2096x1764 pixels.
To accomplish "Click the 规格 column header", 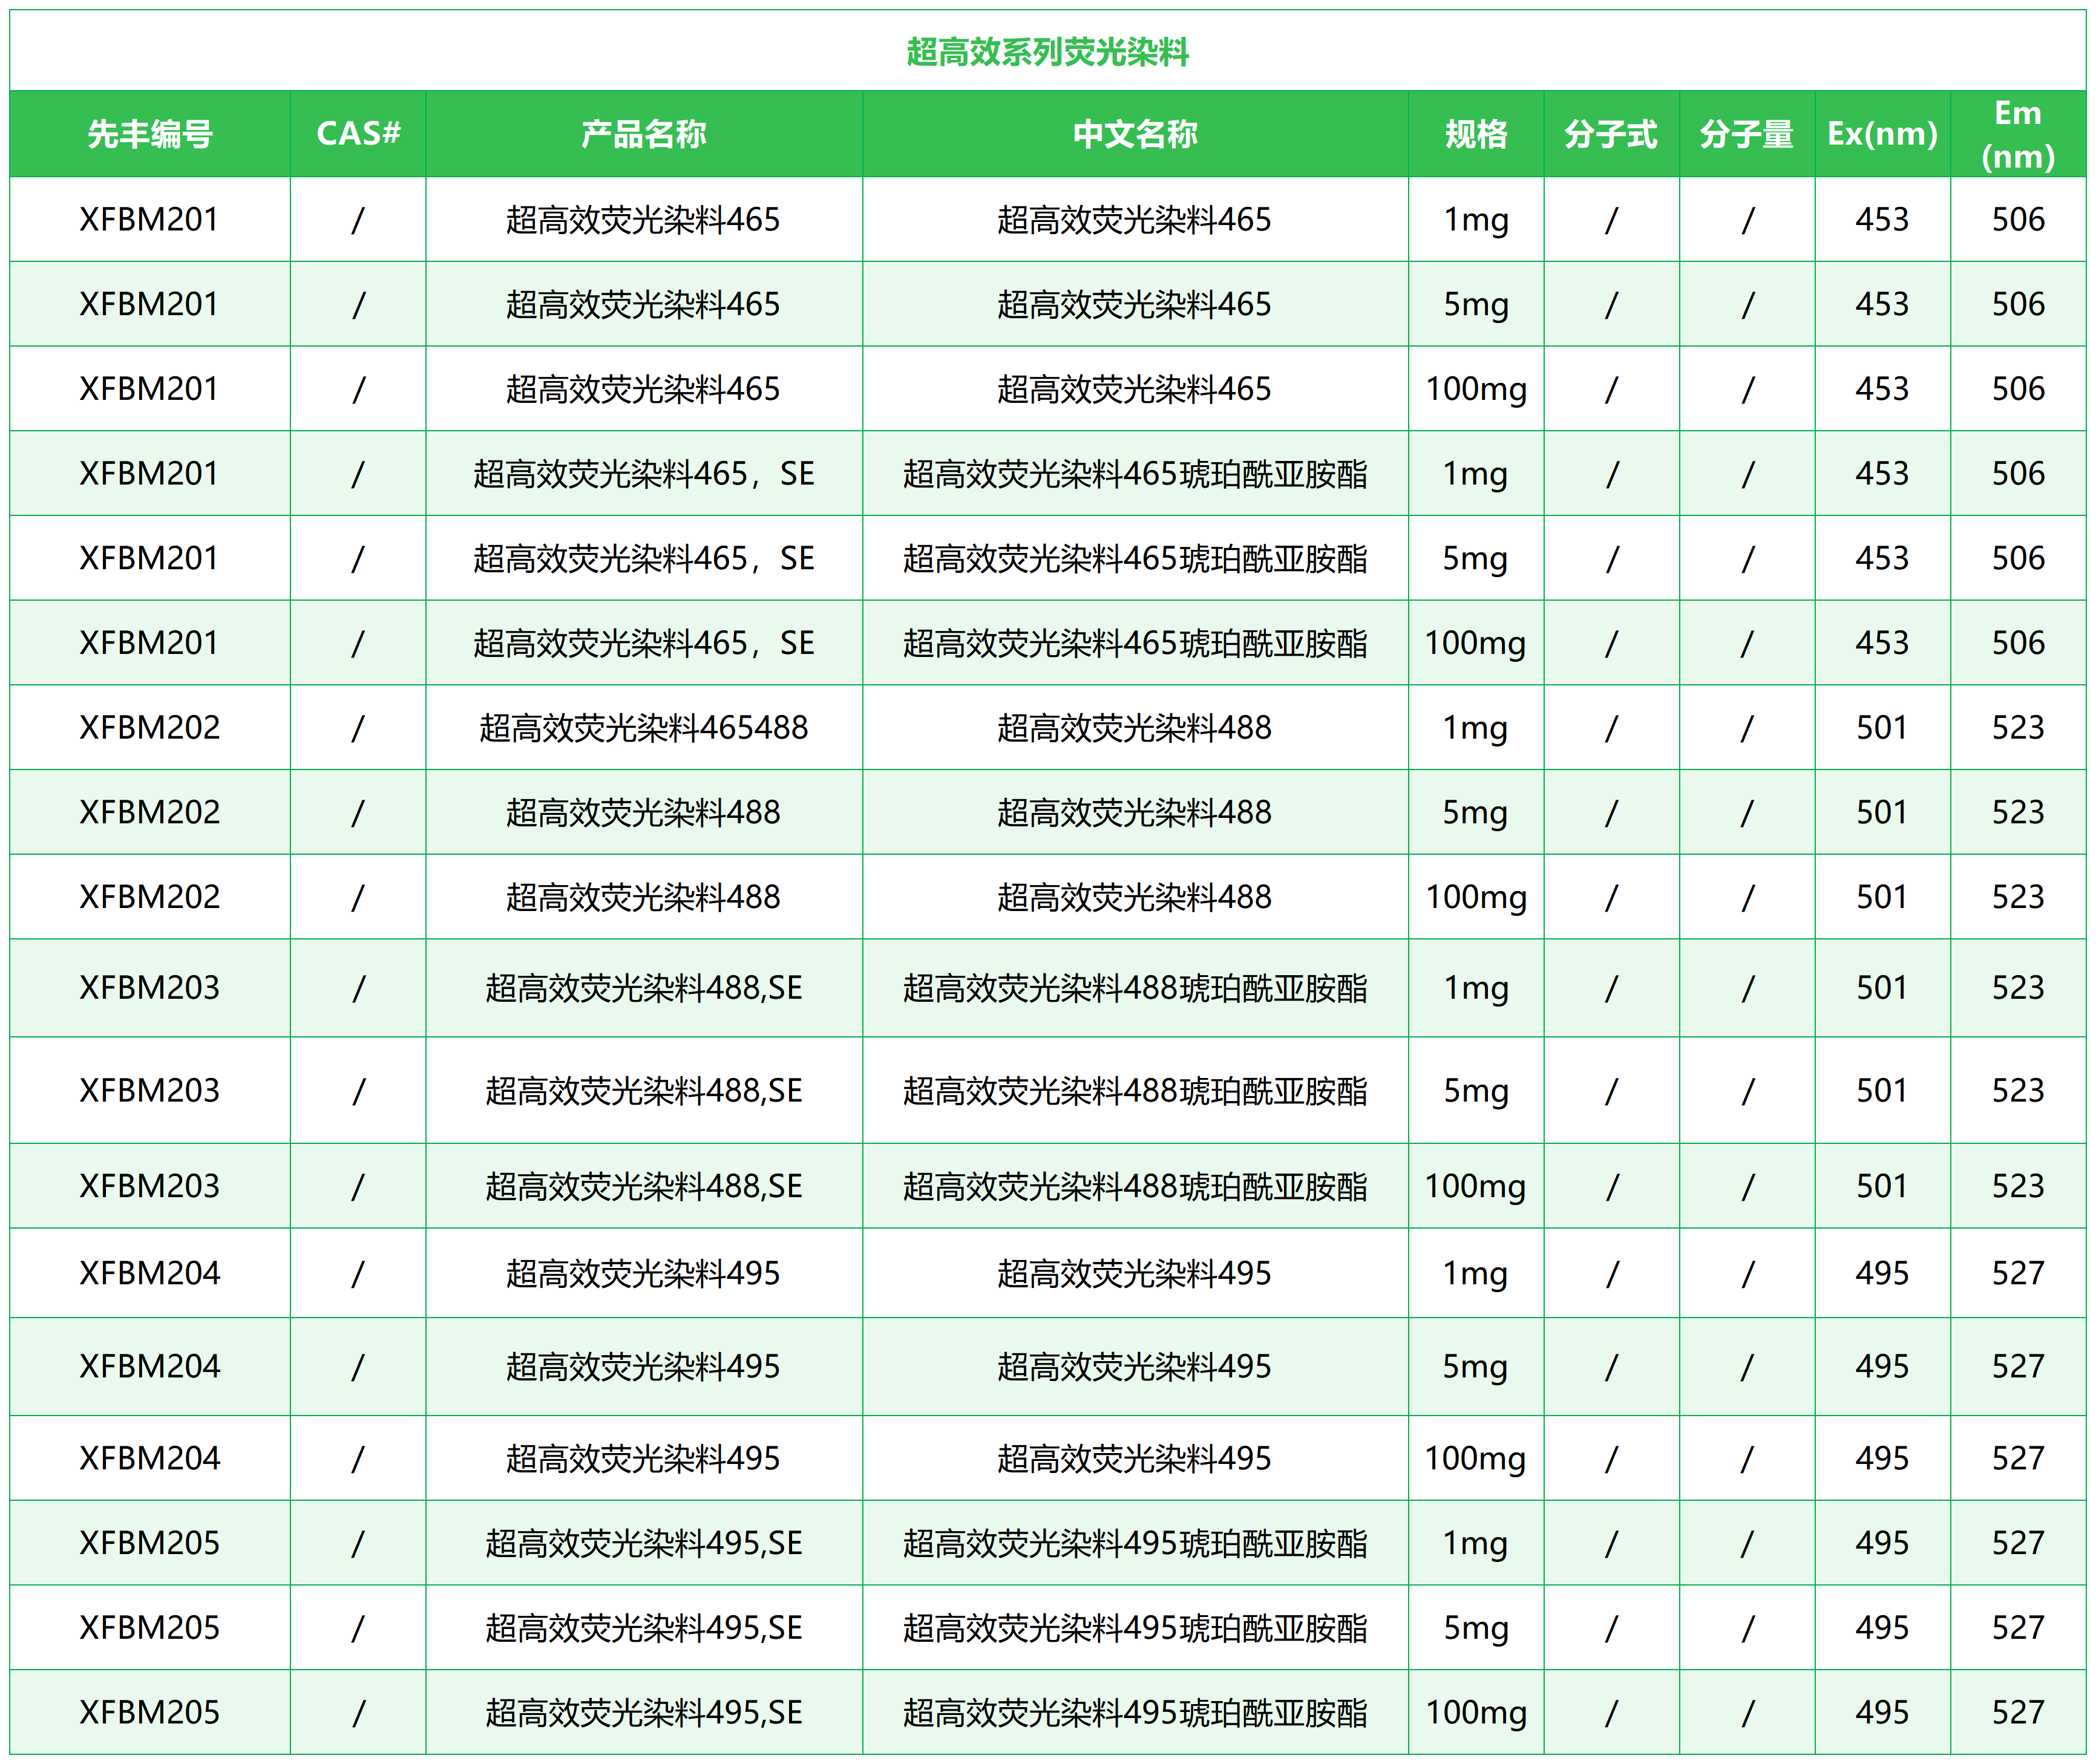I will tap(1476, 134).
